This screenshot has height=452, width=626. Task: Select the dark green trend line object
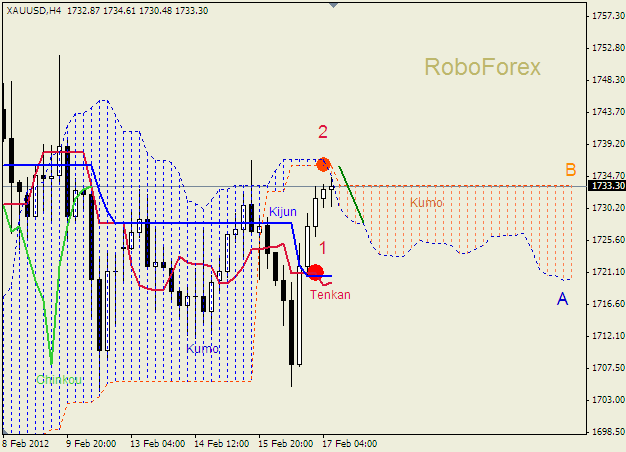point(351,195)
